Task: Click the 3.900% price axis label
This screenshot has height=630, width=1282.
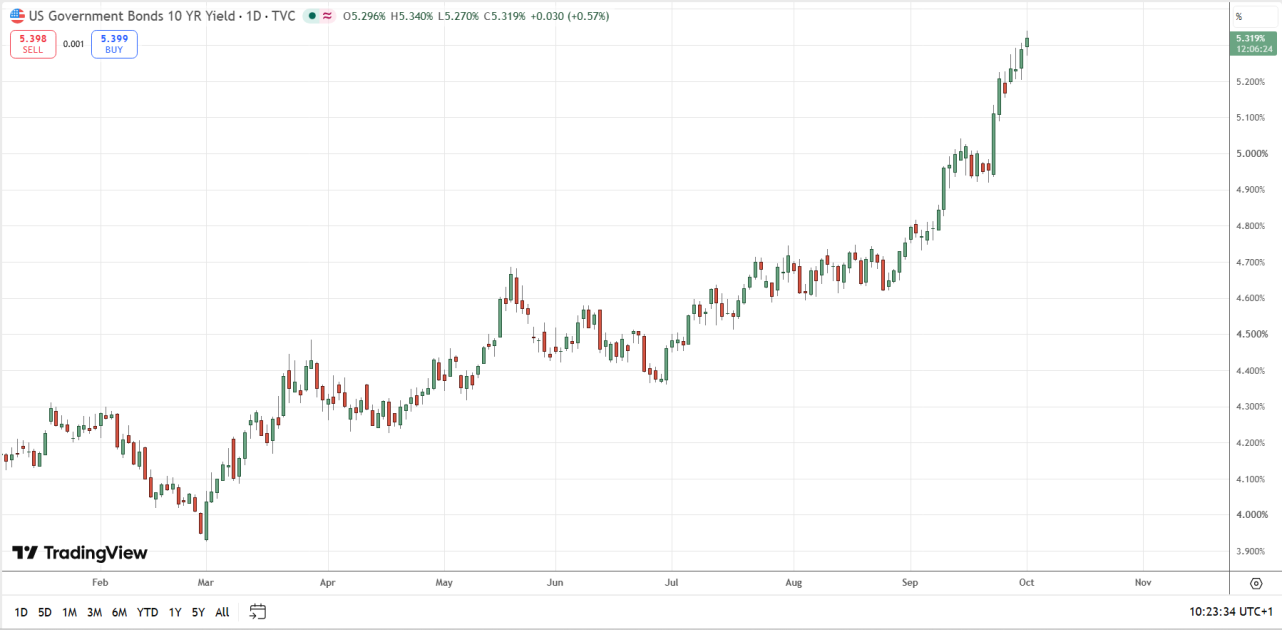Action: [1252, 551]
